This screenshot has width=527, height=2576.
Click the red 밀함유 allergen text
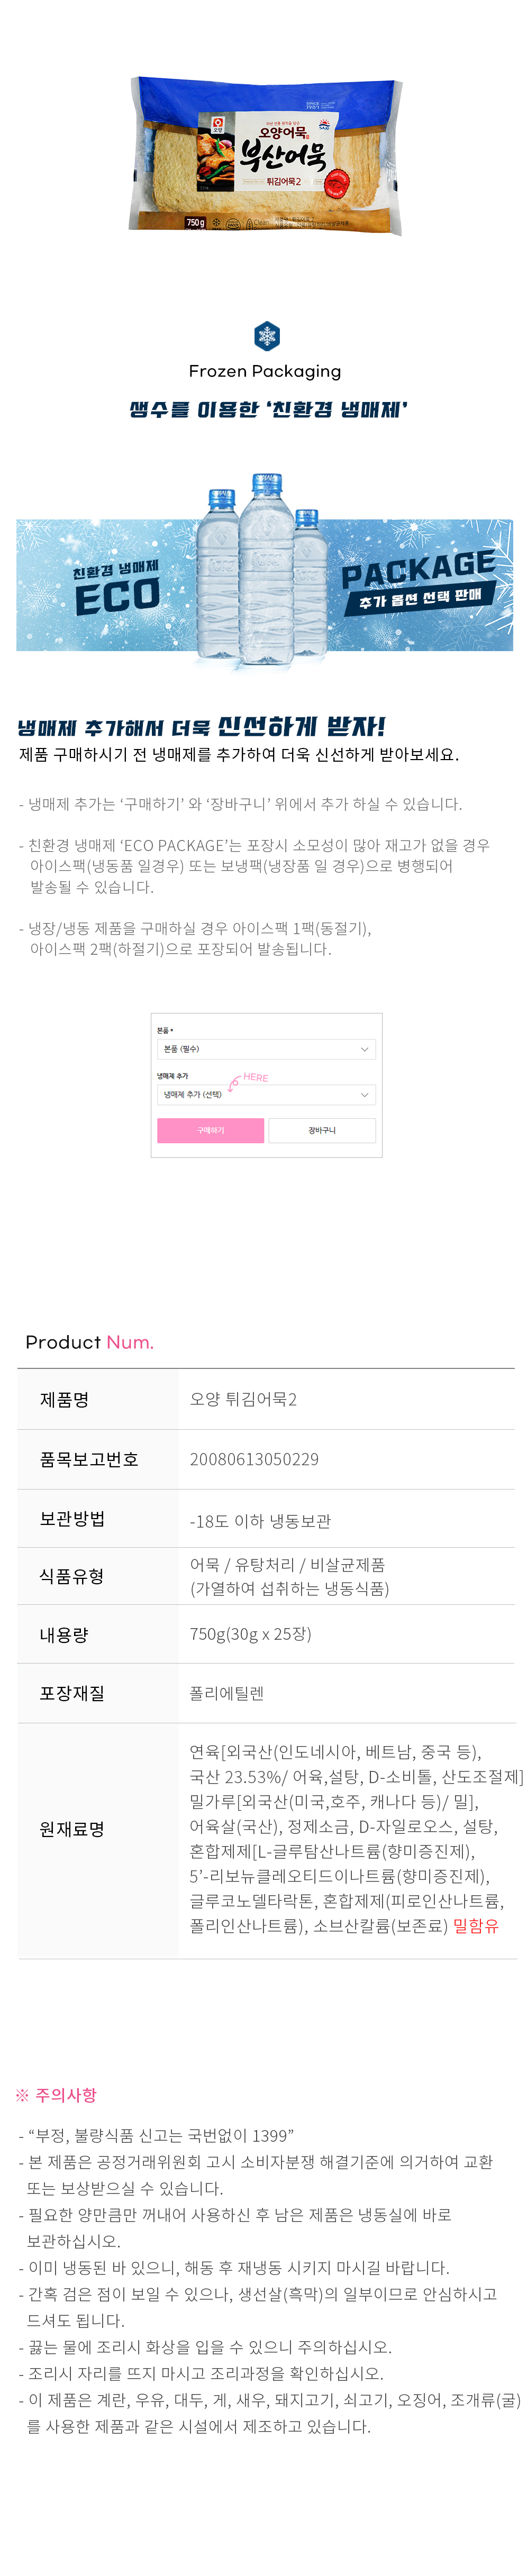pos(475,1926)
